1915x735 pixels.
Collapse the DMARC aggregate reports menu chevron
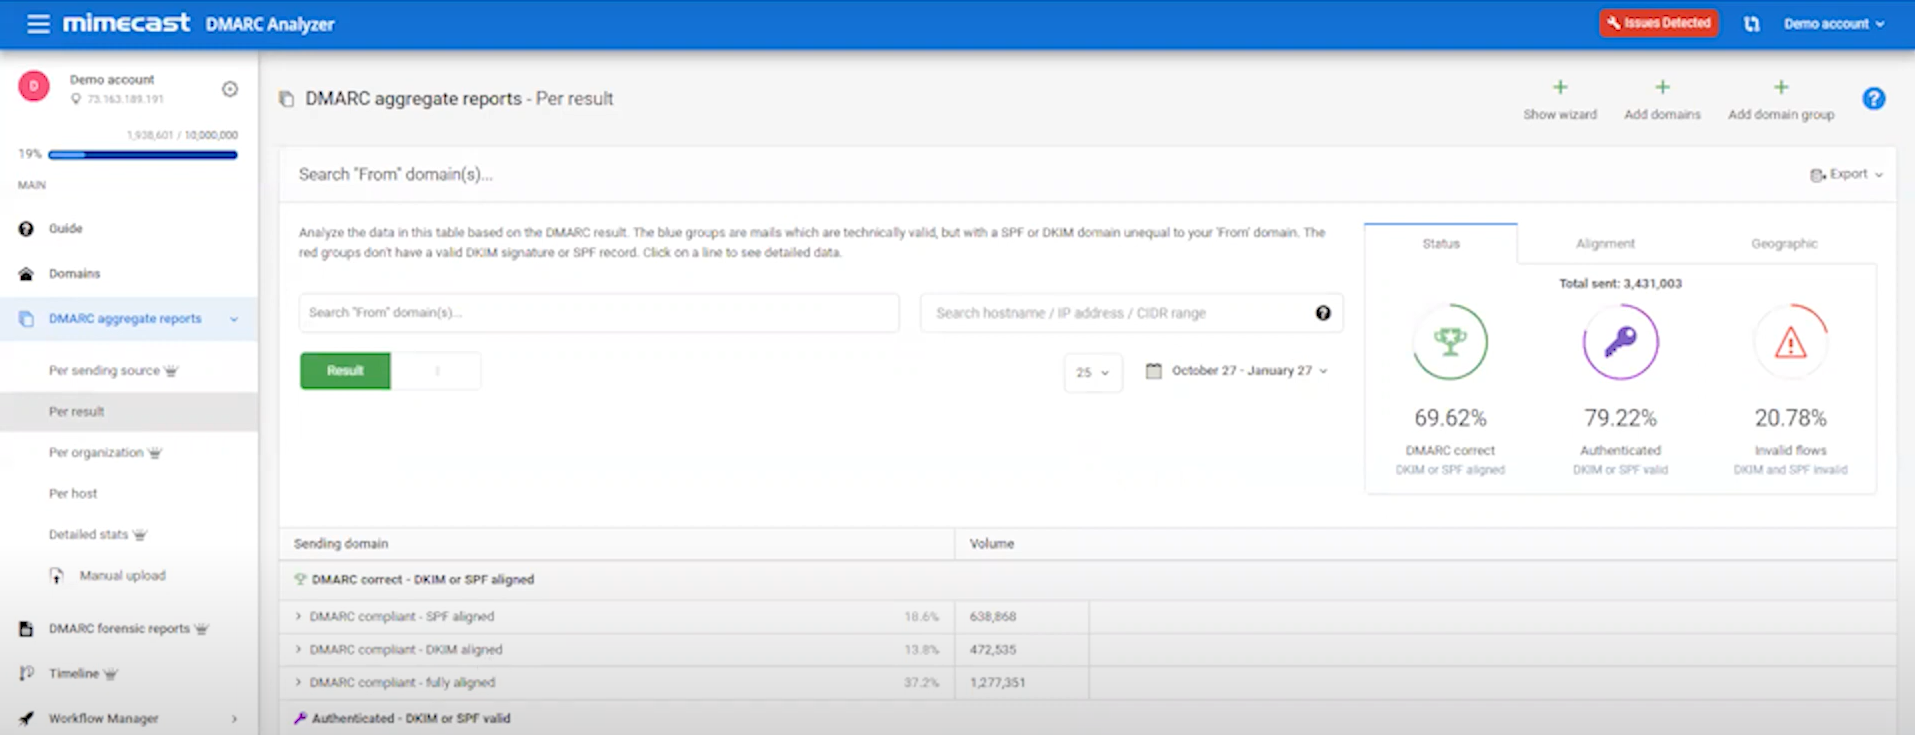click(x=234, y=319)
